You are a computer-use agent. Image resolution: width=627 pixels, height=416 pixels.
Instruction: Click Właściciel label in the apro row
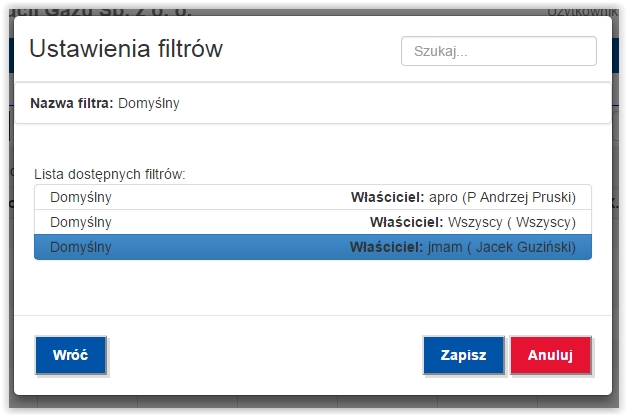(387, 197)
